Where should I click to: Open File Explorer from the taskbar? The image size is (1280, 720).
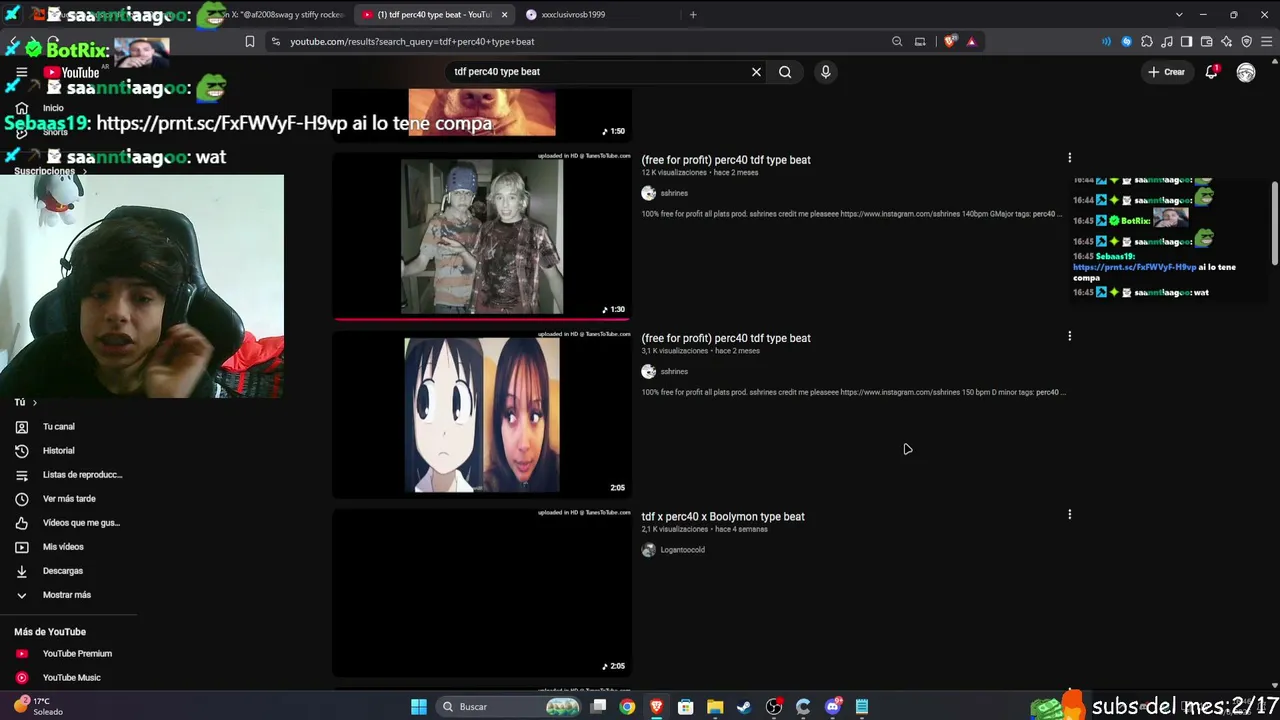point(715,707)
